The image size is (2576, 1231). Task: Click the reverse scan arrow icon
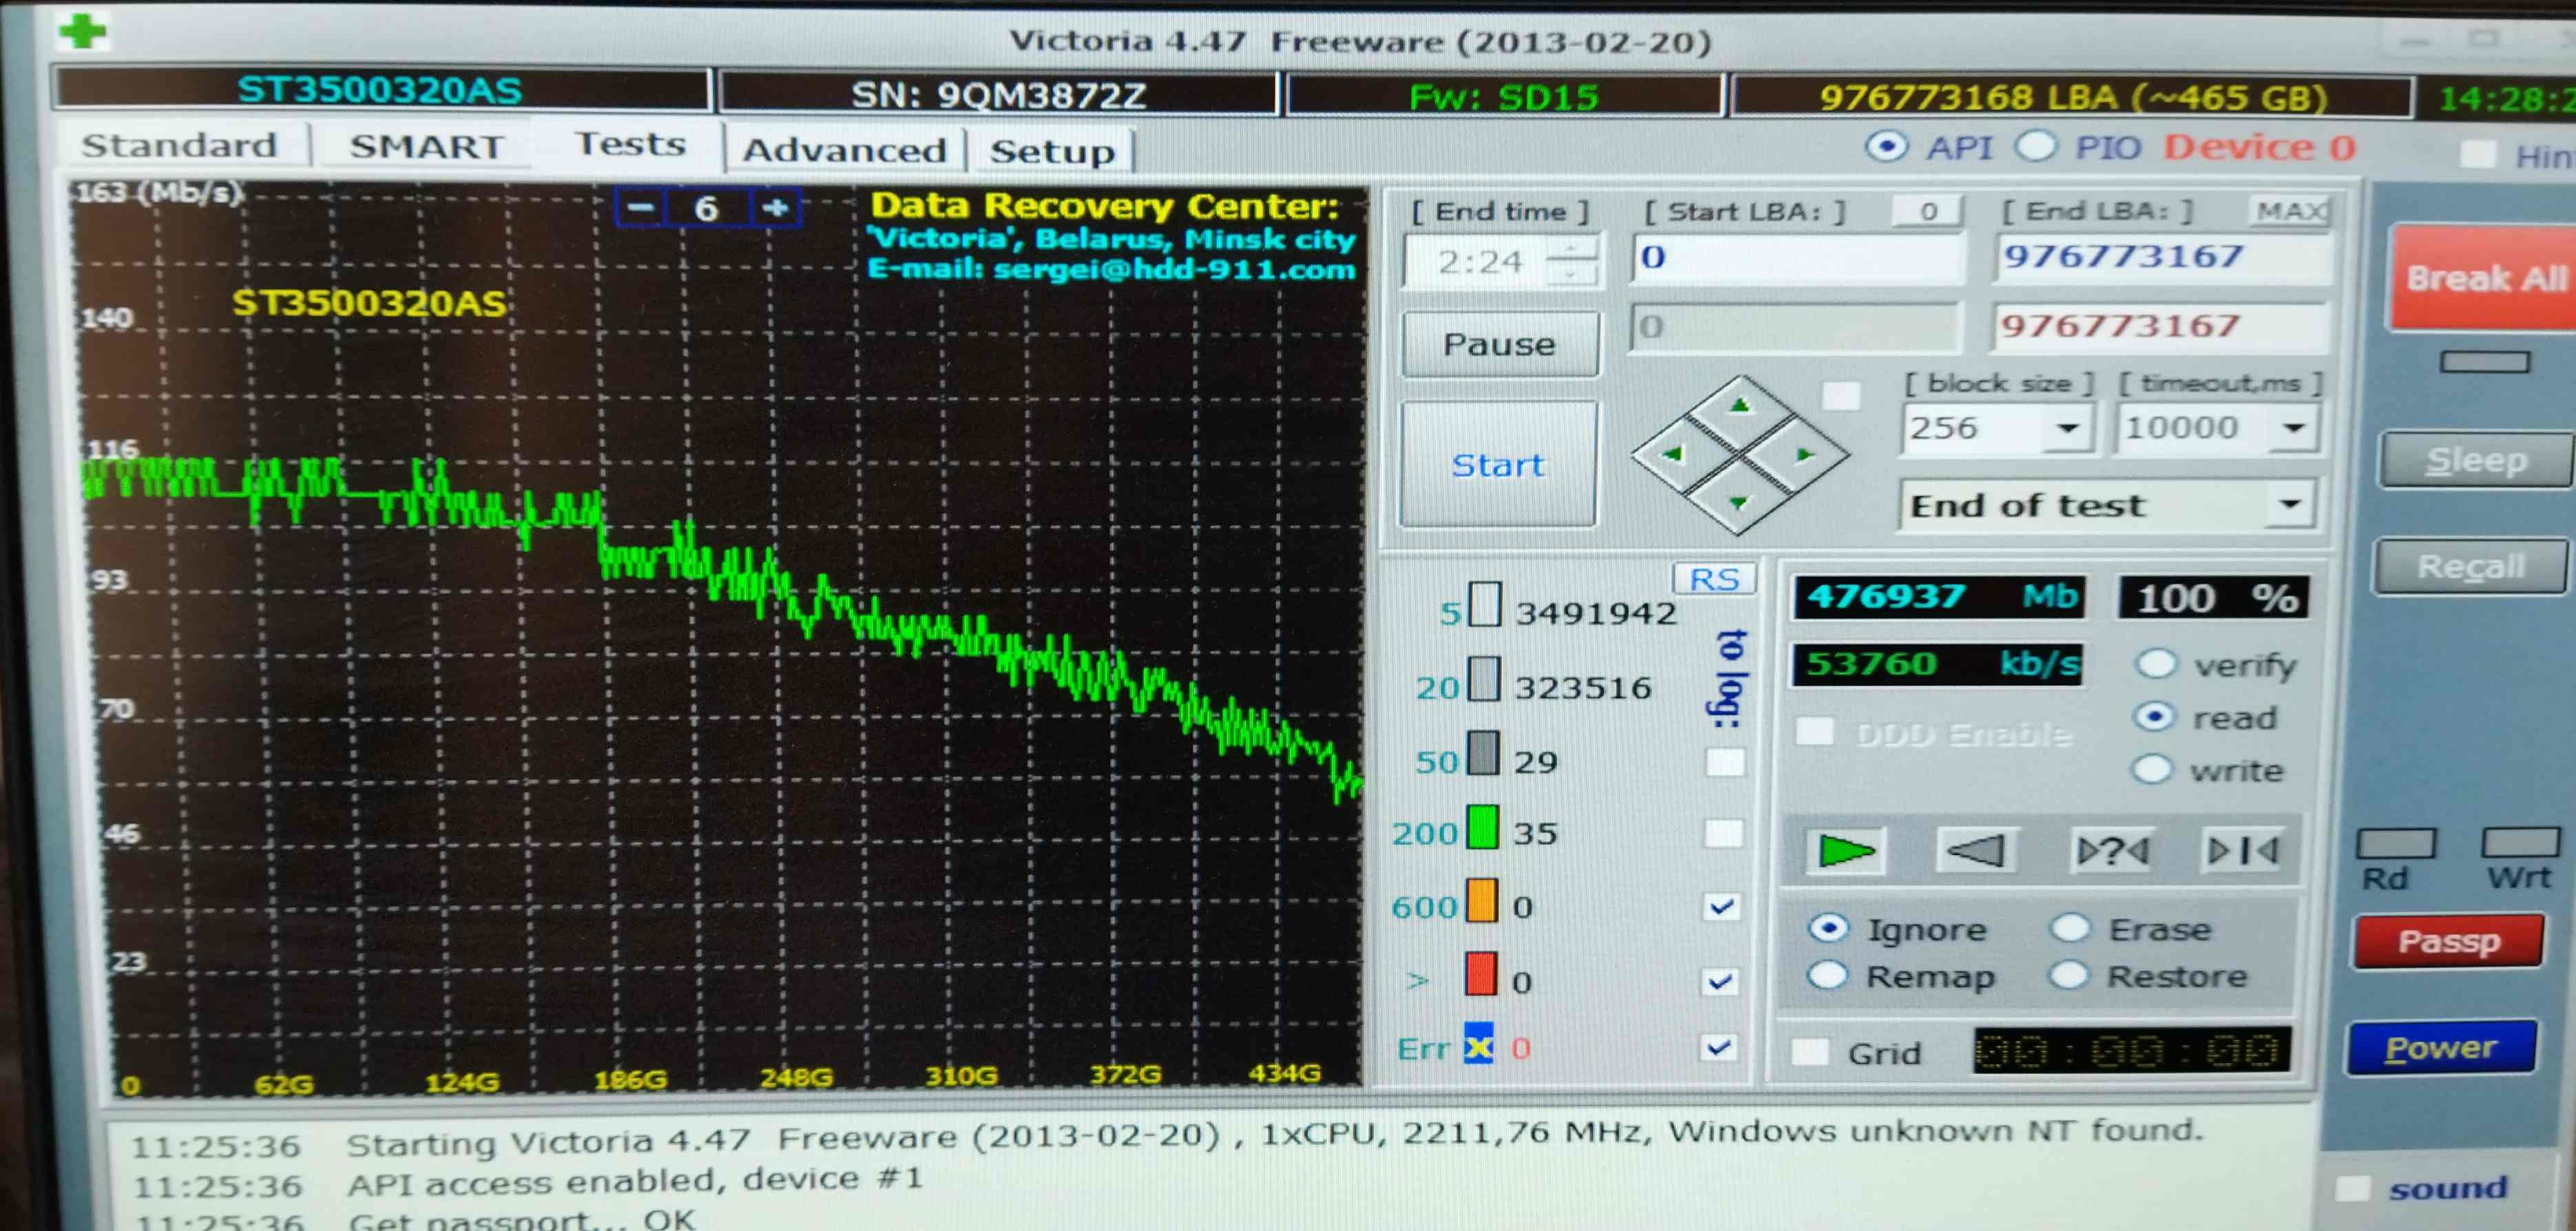coord(1975,850)
